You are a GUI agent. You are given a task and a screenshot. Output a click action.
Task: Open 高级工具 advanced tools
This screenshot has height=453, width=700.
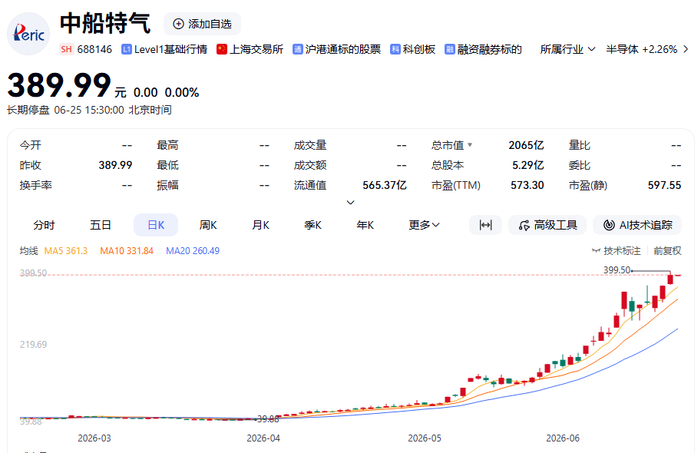click(547, 225)
